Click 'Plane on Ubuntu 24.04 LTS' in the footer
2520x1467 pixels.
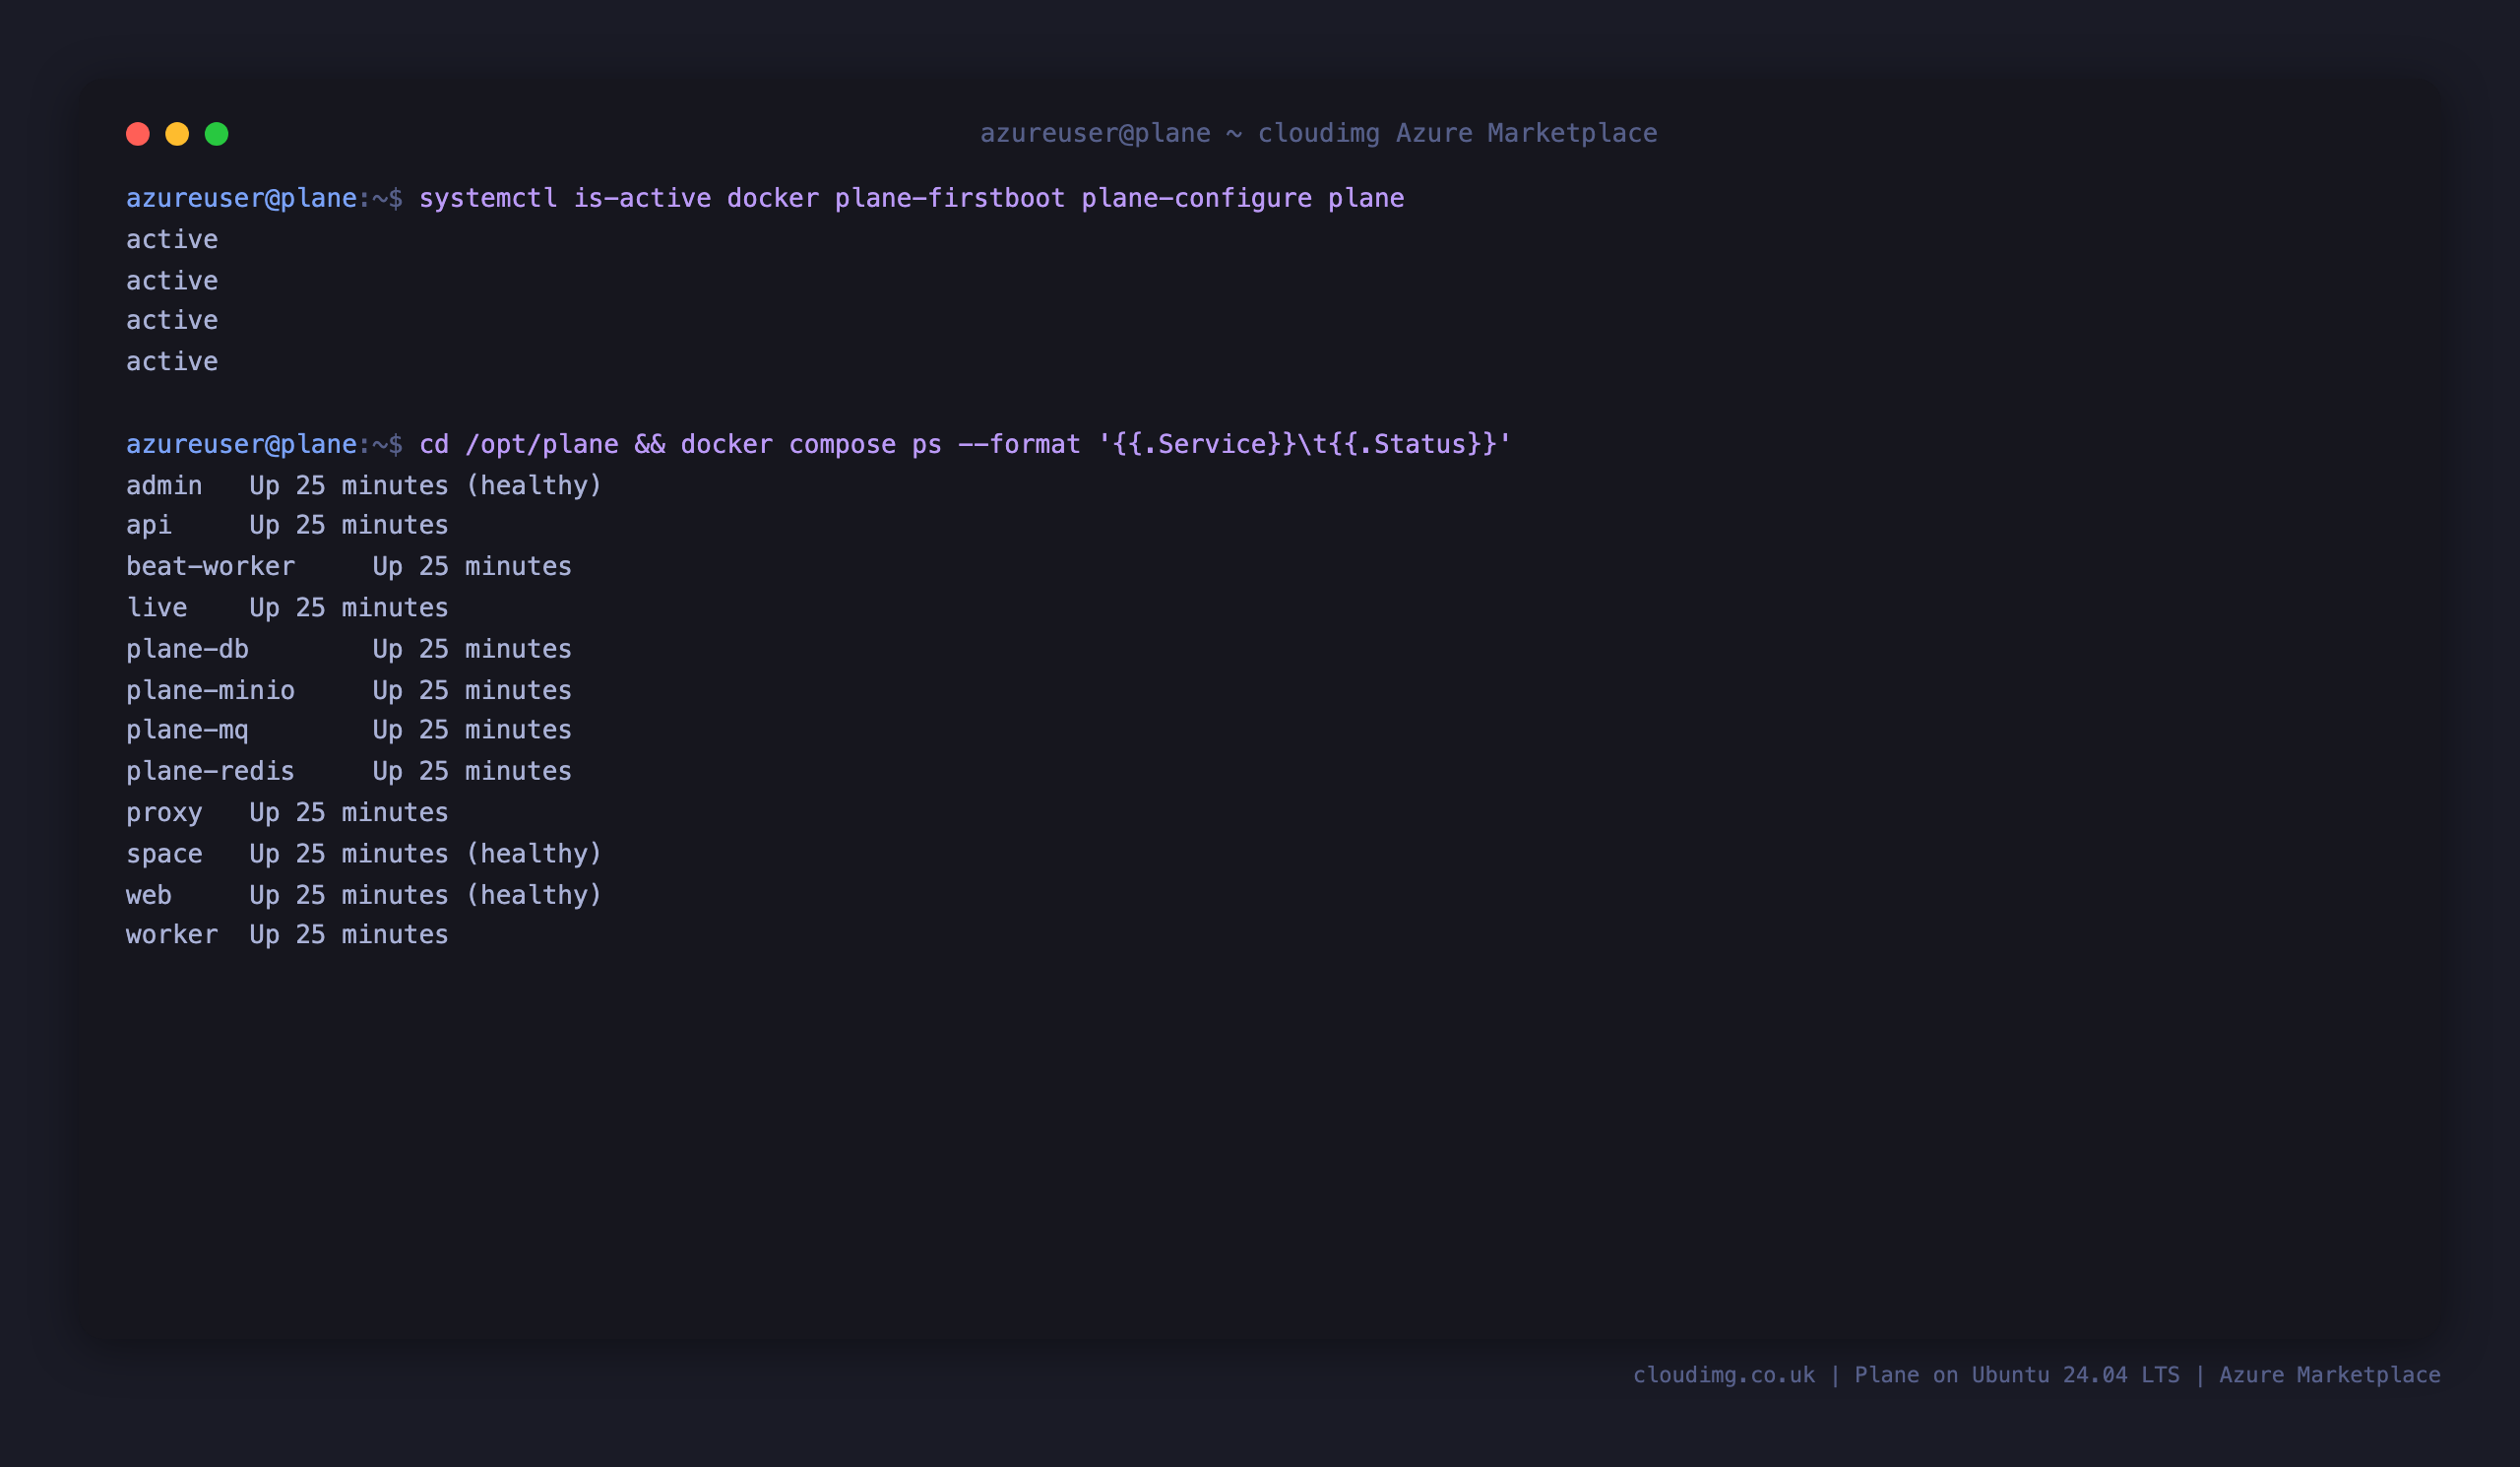coord(2017,1375)
